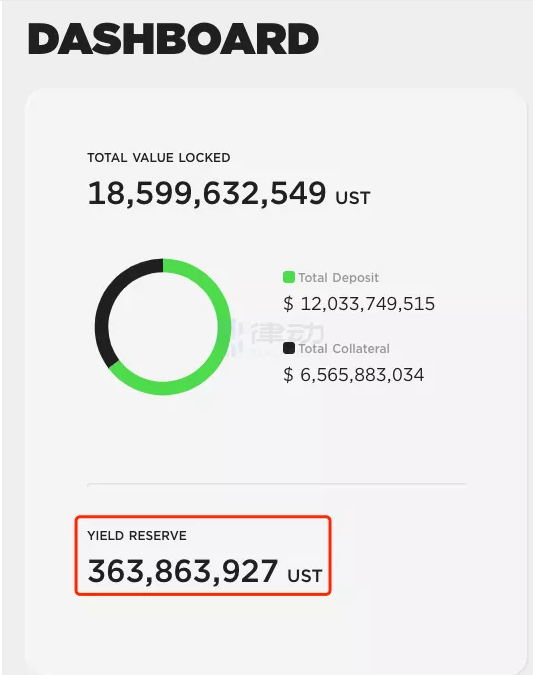Click the black Total Collateral legend swatch
This screenshot has height=675, width=533.
pyautogui.click(x=289, y=348)
